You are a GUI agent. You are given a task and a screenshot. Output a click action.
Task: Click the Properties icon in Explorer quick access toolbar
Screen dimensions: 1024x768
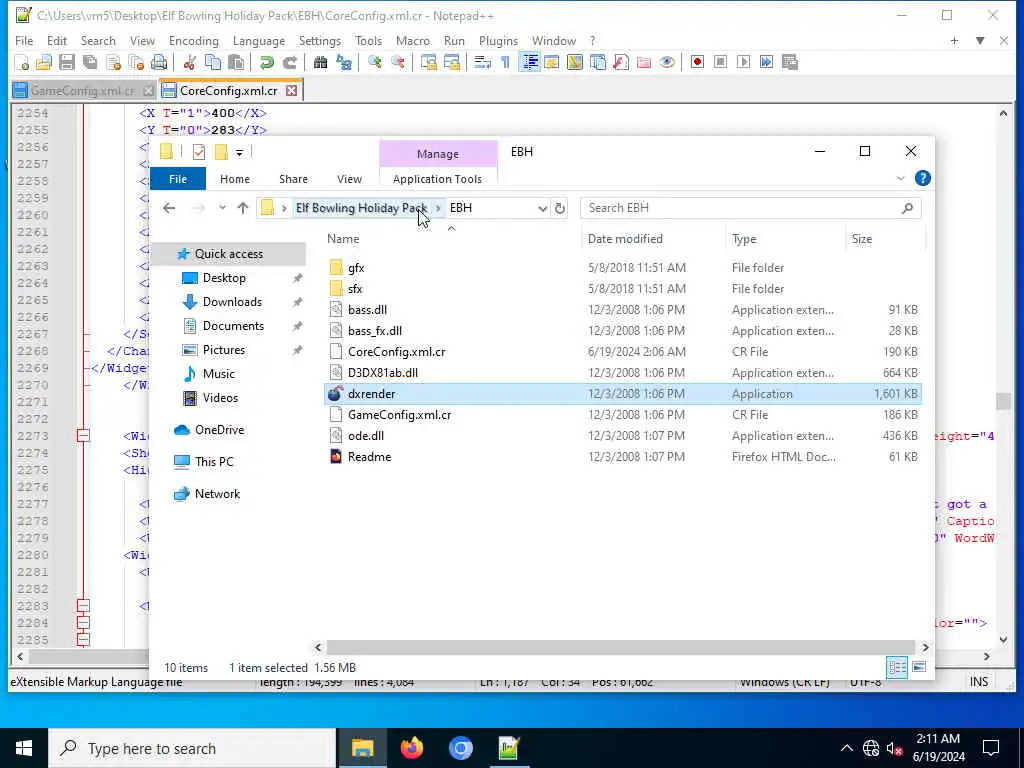point(199,153)
